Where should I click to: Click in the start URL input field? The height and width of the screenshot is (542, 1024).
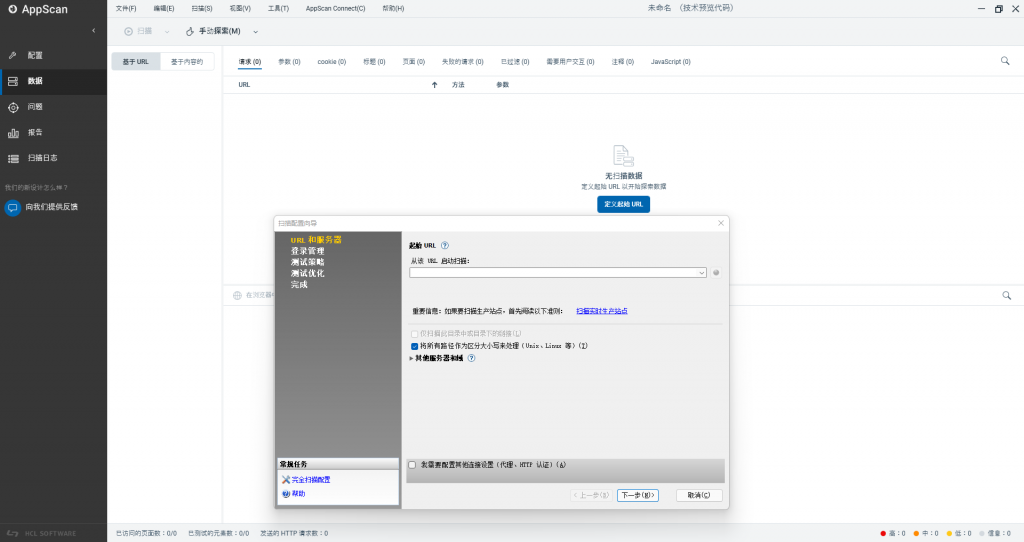(553, 273)
